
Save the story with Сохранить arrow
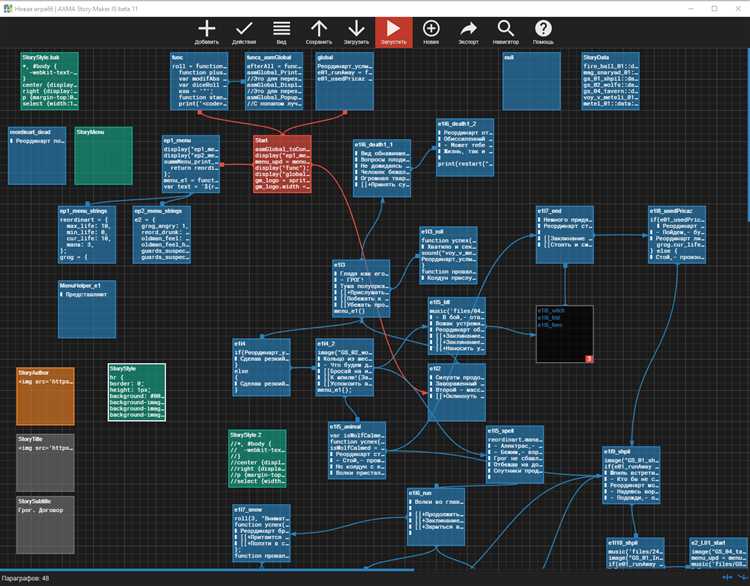pyautogui.click(x=319, y=29)
